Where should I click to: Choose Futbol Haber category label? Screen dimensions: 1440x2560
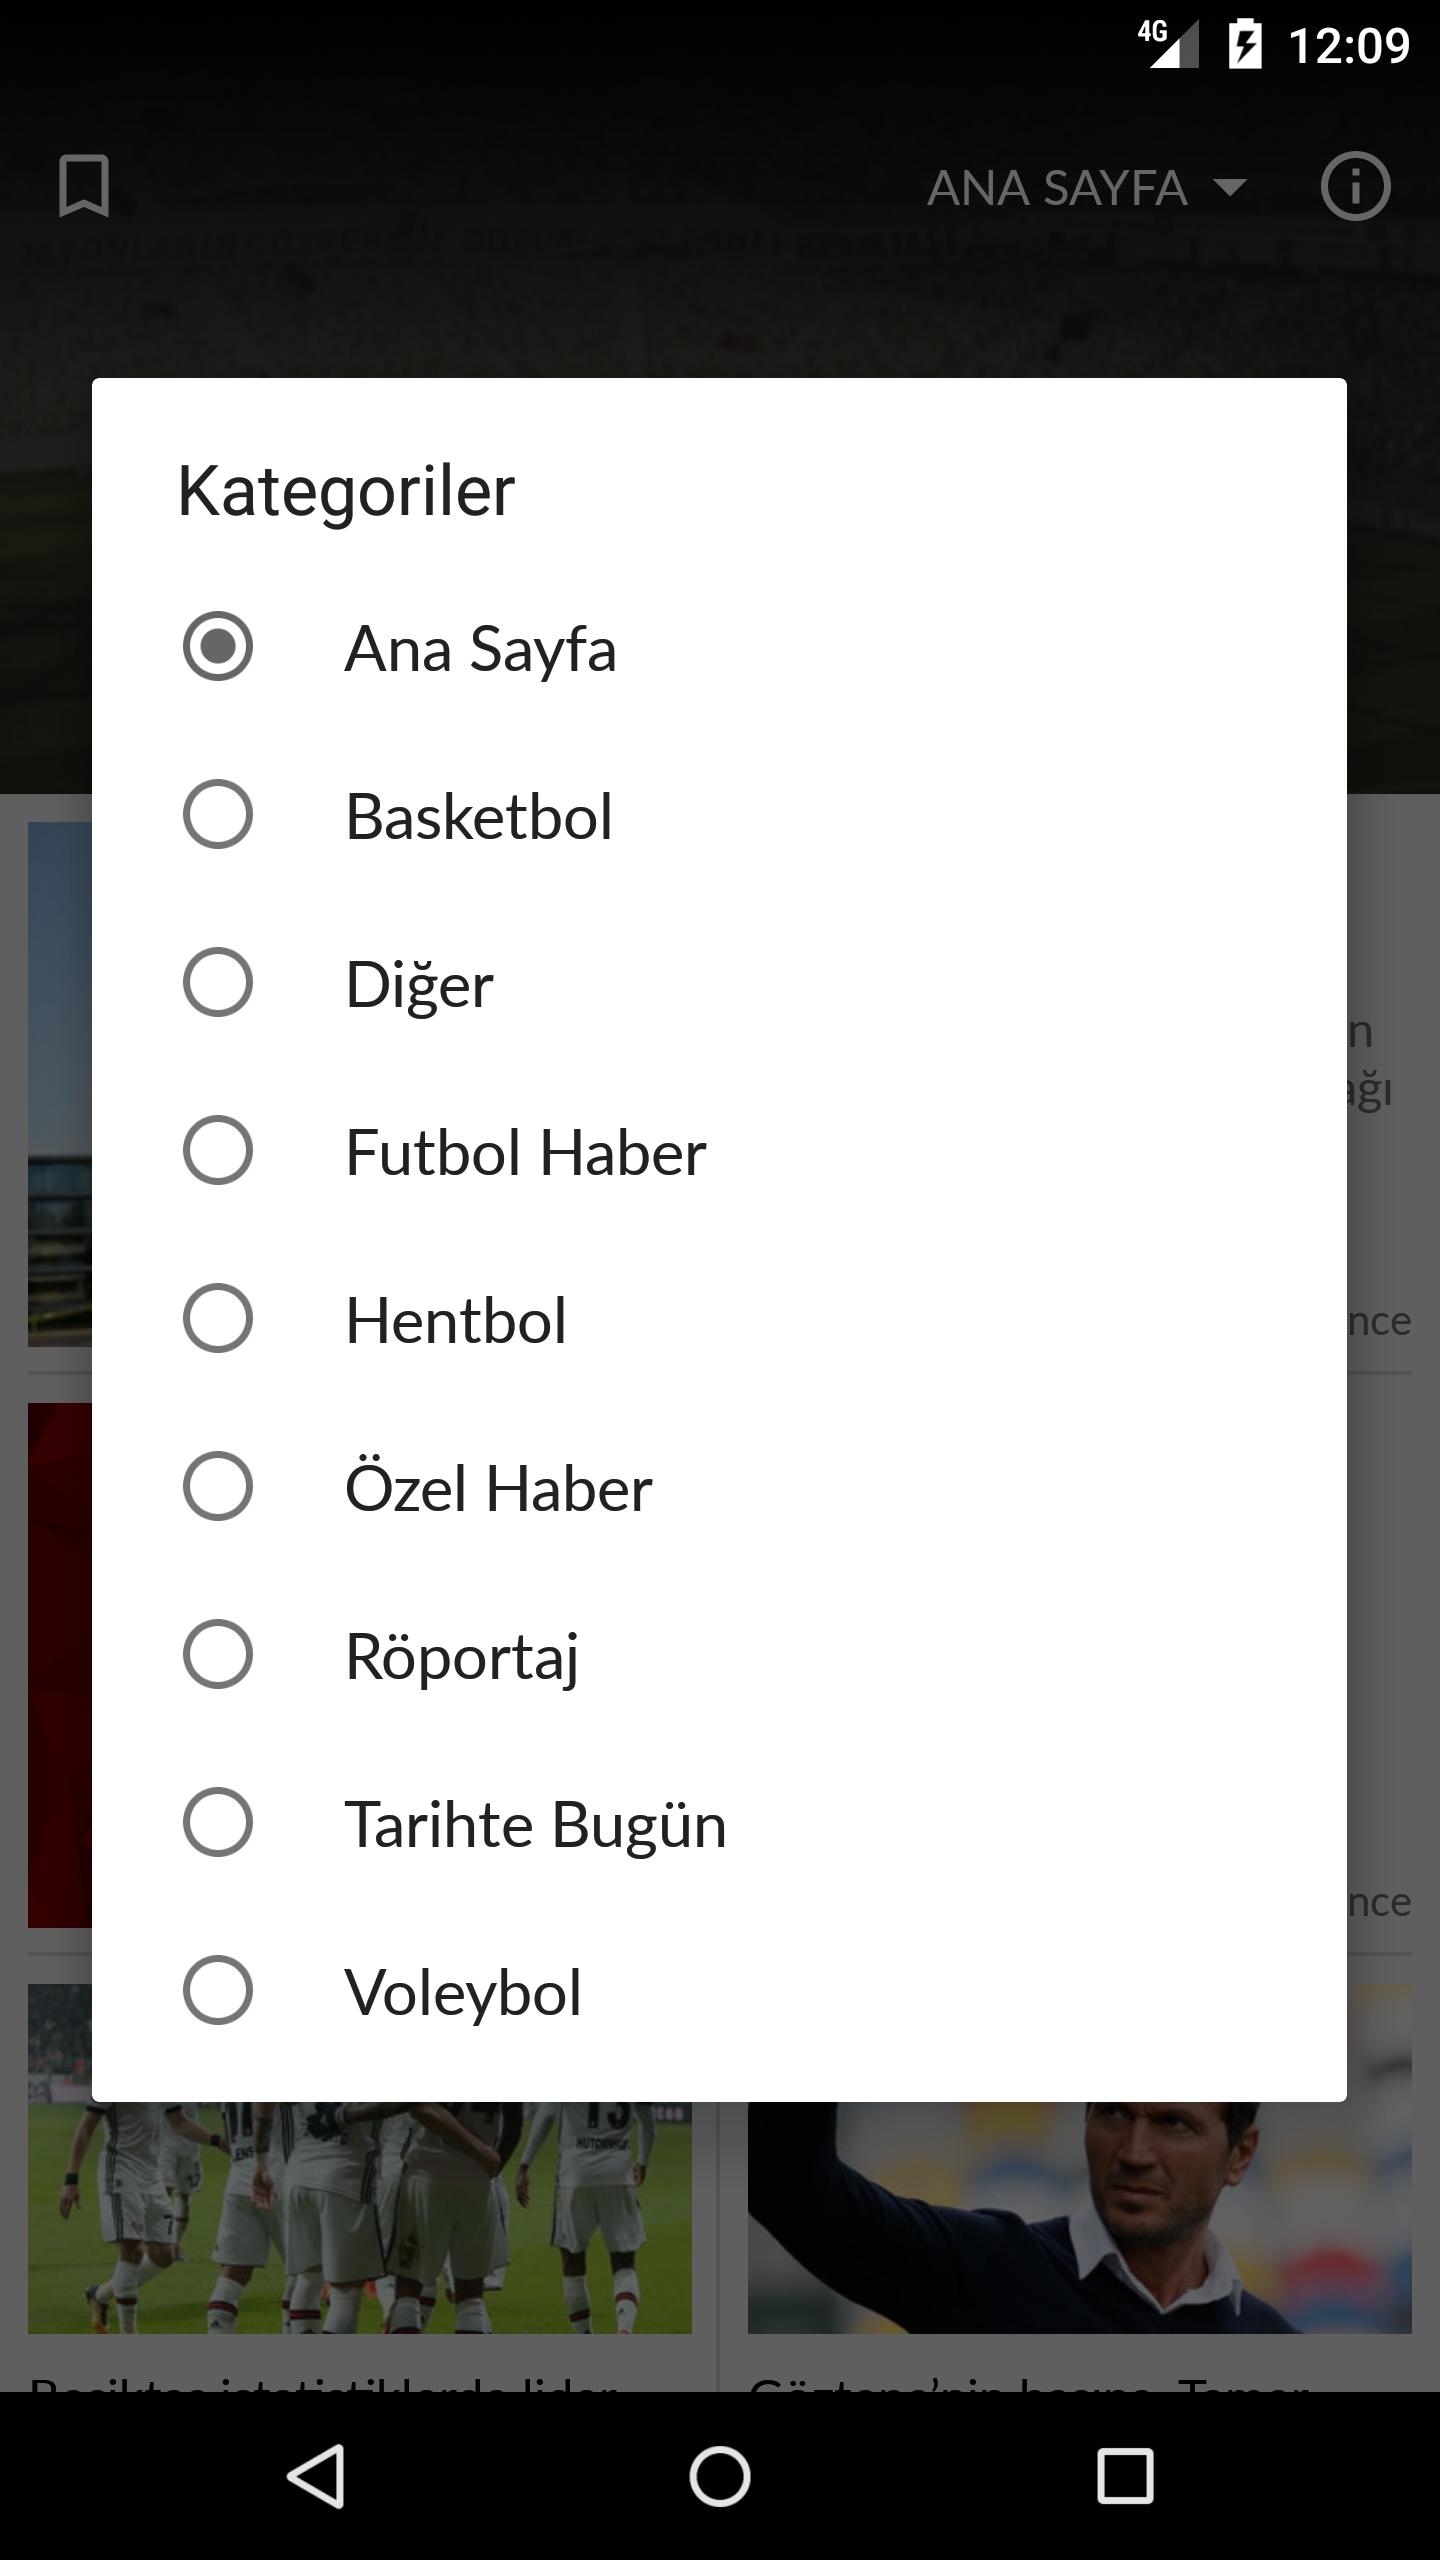[526, 1152]
